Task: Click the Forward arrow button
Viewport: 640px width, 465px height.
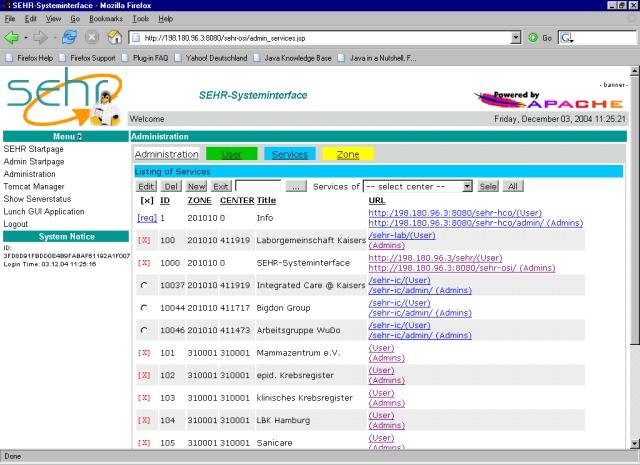Action: [x=40, y=38]
